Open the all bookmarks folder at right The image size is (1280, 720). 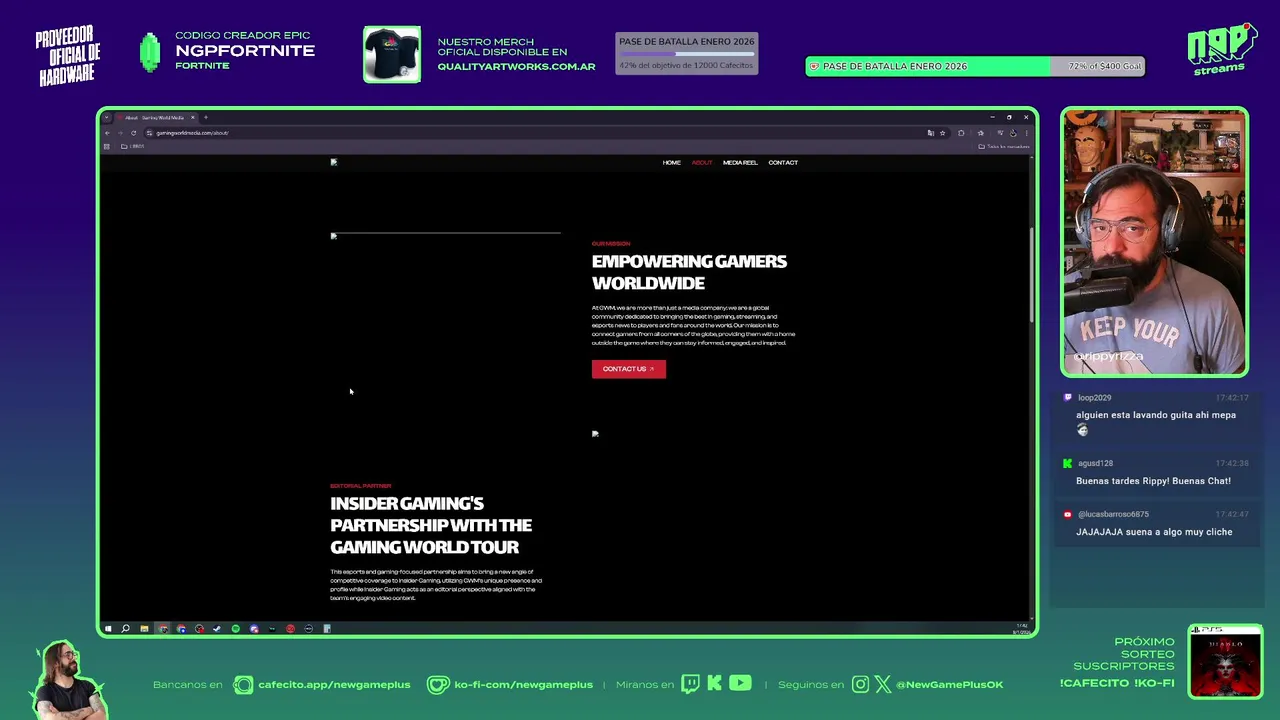(1004, 146)
